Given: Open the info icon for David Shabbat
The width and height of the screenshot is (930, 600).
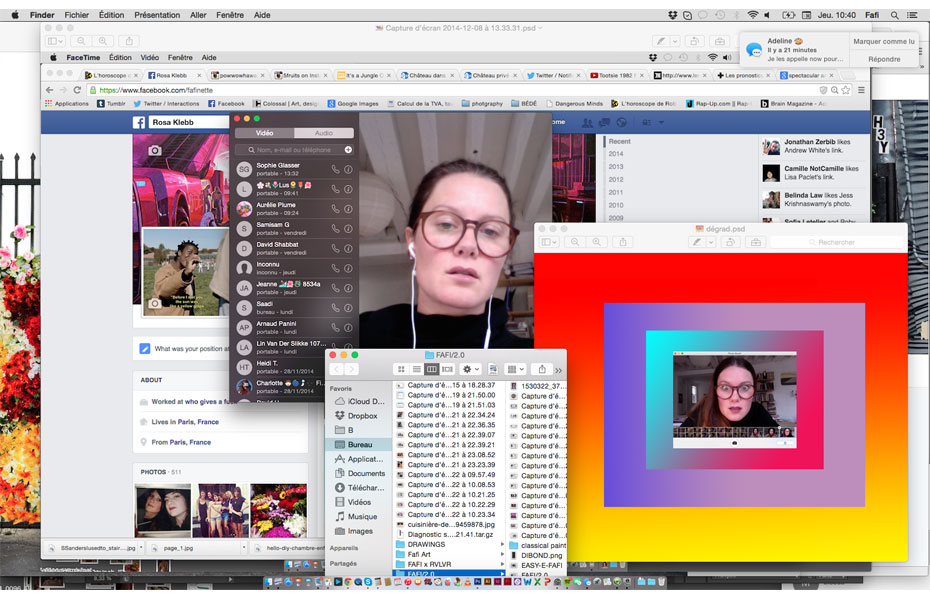Looking at the screenshot, I should click(349, 248).
